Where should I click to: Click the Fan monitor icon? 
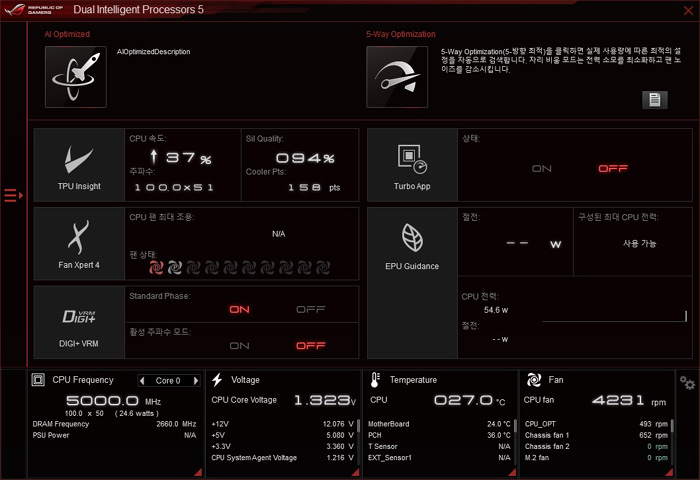click(533, 380)
